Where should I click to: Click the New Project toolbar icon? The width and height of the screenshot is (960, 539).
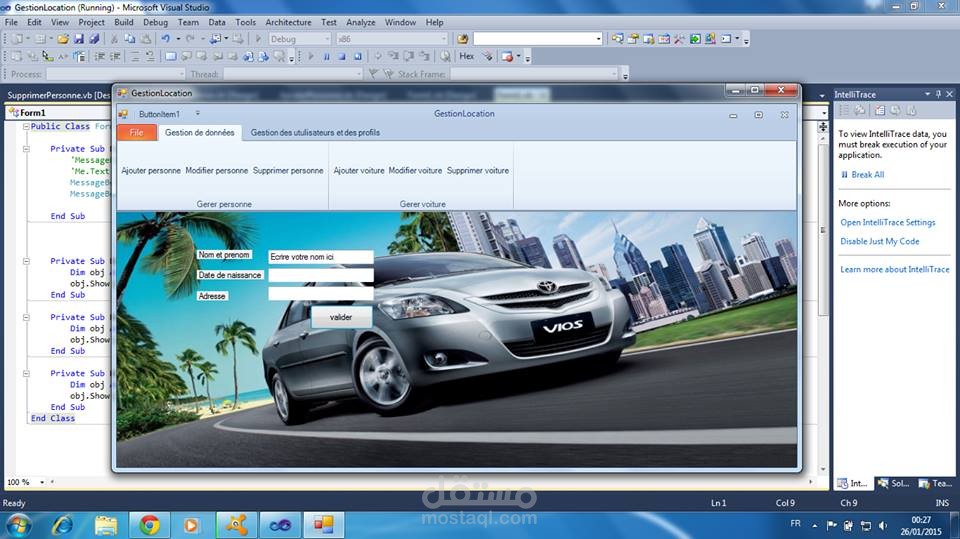click(x=18, y=39)
